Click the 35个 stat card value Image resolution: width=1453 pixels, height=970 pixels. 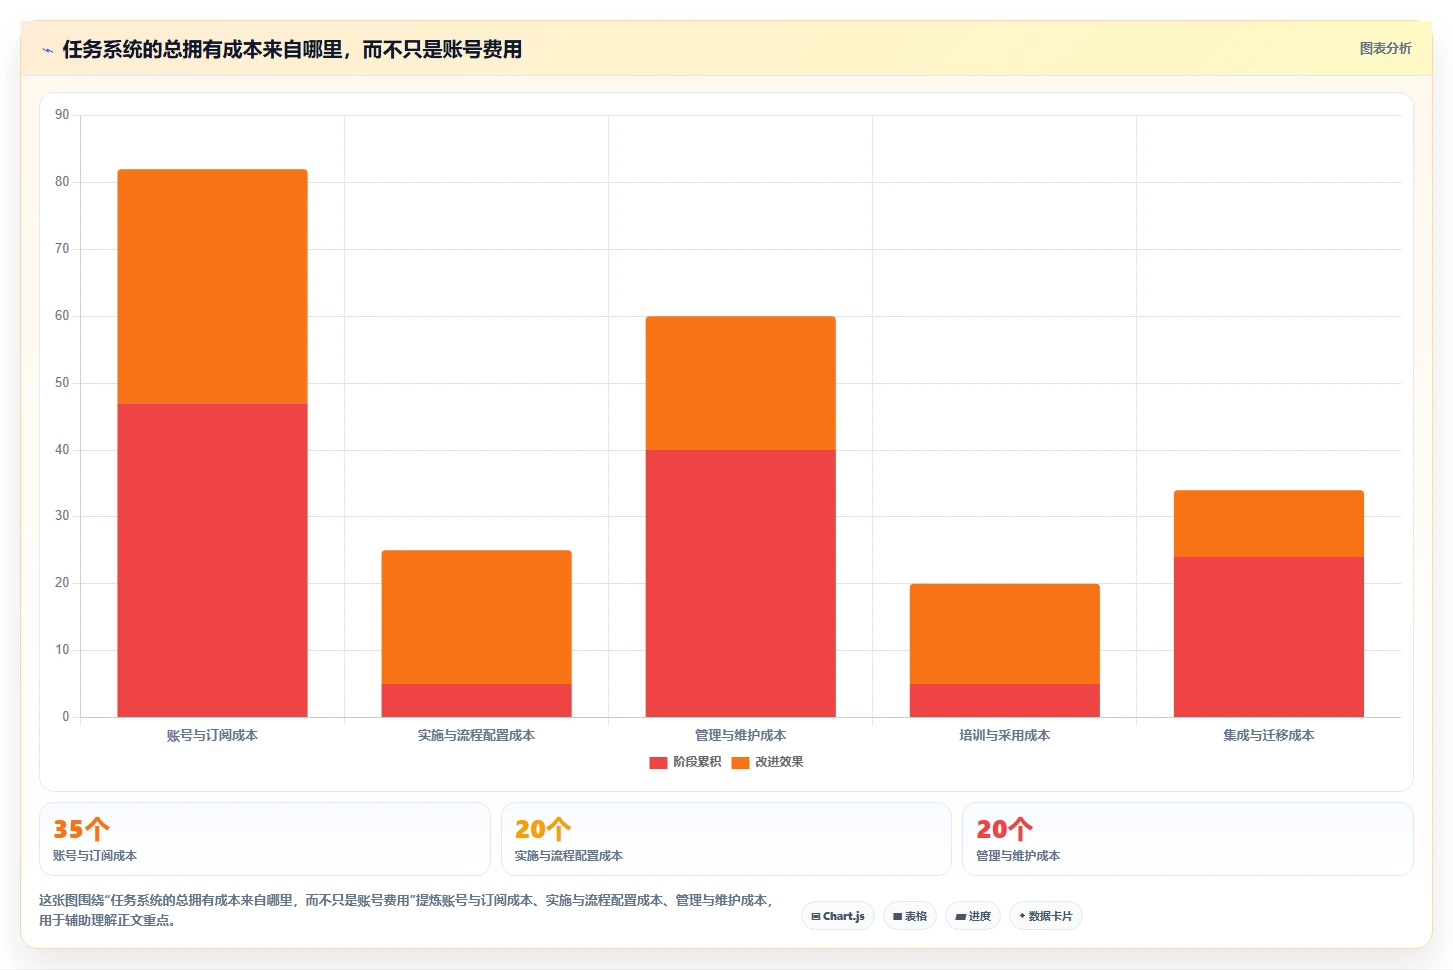click(81, 829)
